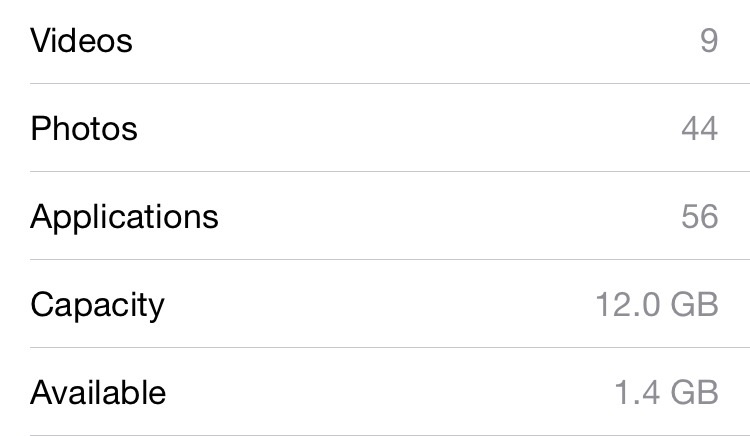This screenshot has width=750, height=436.
Task: Click divider line between Capacity and Available
Action: tap(390, 348)
